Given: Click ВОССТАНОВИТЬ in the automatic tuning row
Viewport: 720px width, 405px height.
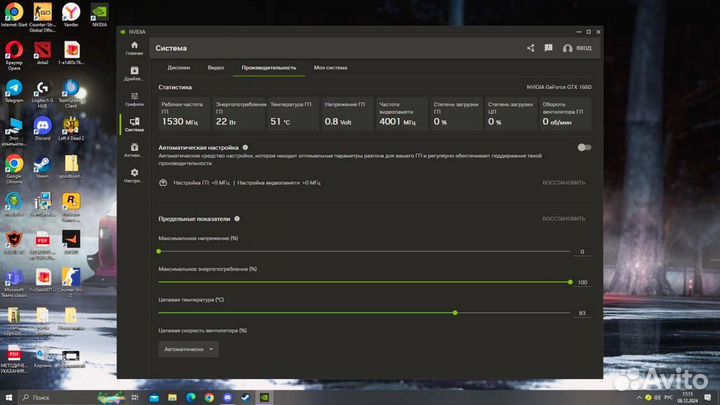Looking at the screenshot, I should click(x=563, y=183).
